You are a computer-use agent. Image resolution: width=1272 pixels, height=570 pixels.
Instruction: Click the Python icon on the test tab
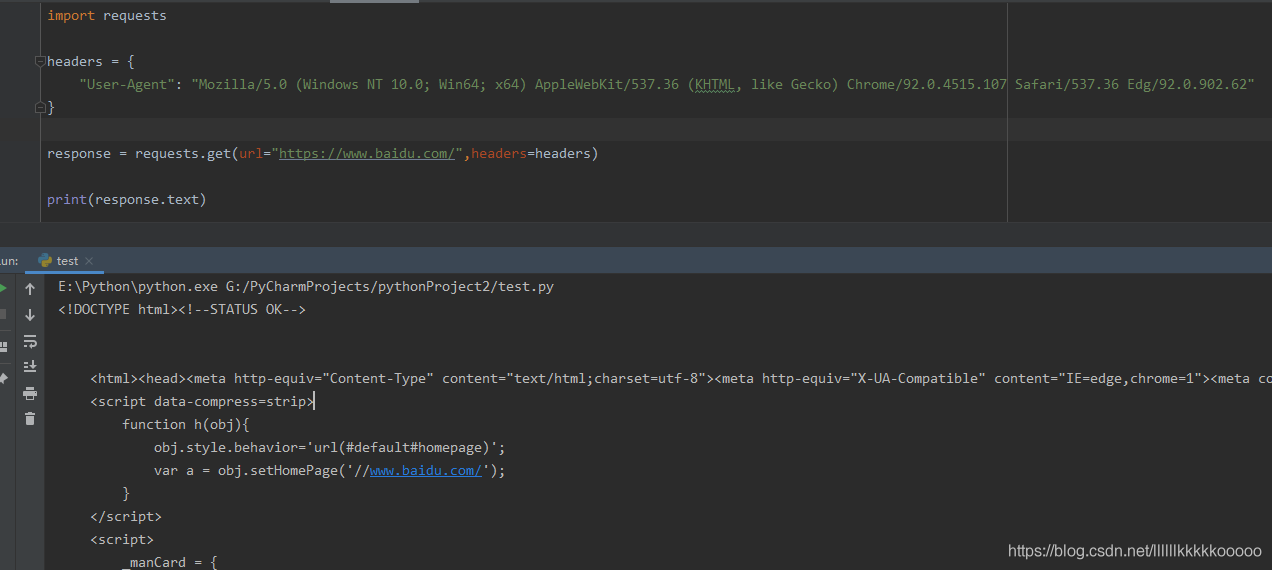(45, 261)
